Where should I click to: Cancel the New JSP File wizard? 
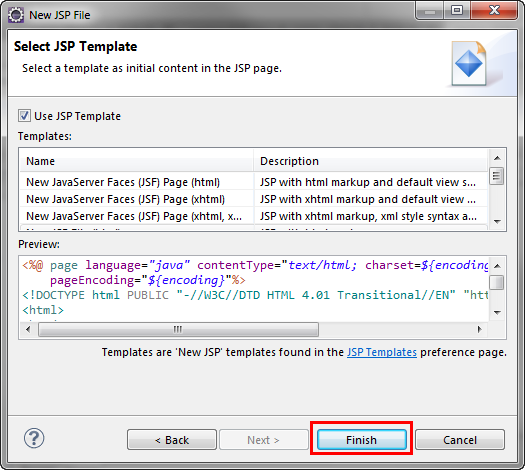tap(460, 440)
